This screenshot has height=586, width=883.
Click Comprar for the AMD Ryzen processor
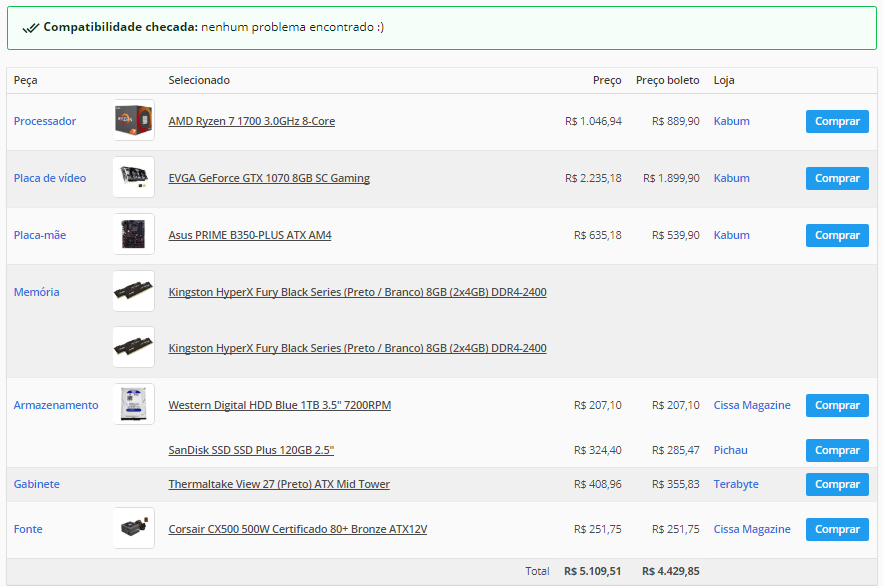pos(837,122)
